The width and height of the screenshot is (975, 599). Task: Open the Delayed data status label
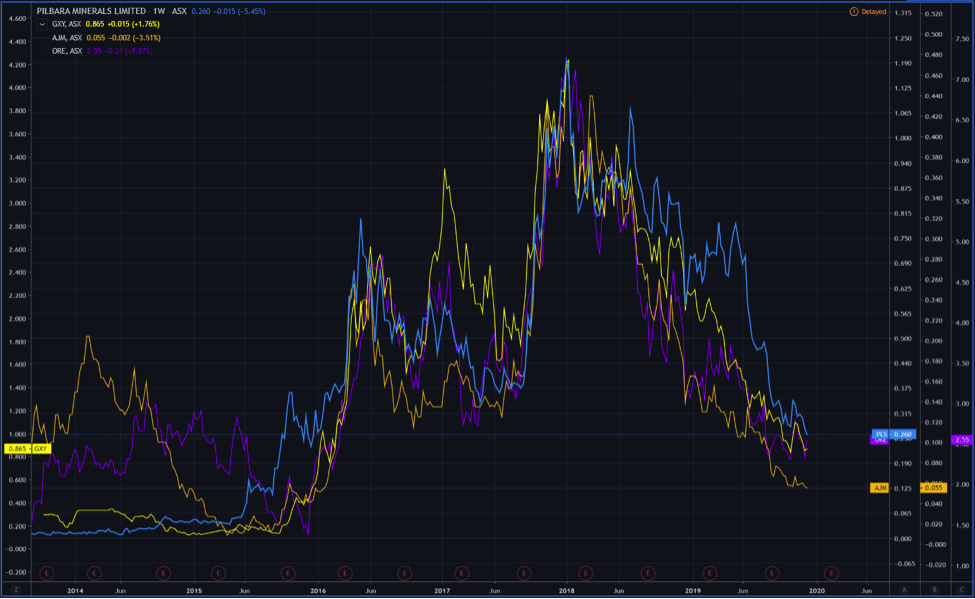click(875, 10)
